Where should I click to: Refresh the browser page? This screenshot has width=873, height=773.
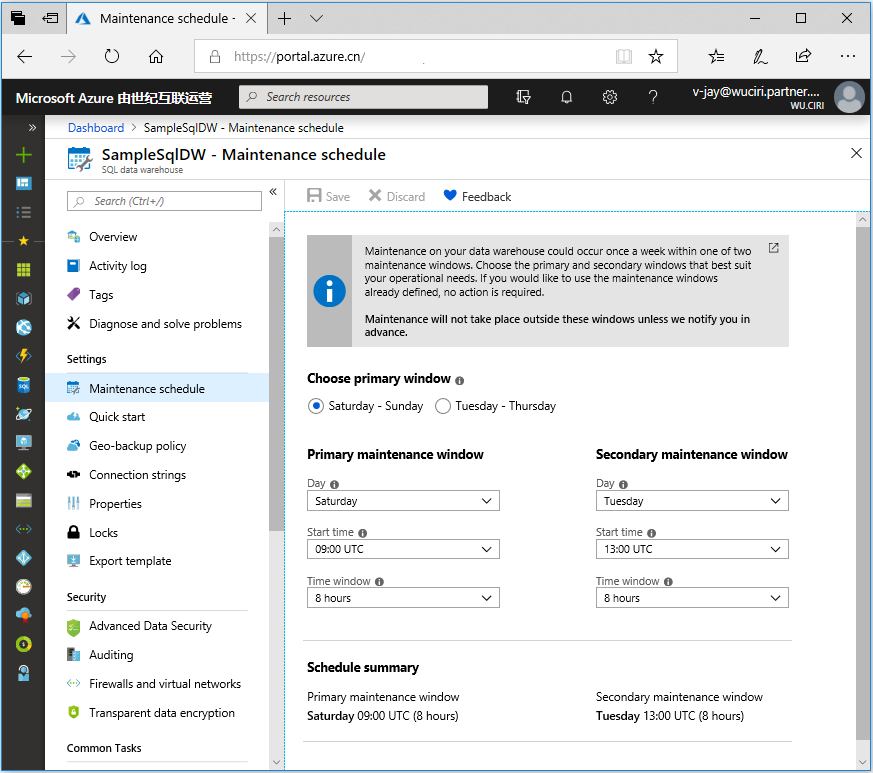click(112, 56)
